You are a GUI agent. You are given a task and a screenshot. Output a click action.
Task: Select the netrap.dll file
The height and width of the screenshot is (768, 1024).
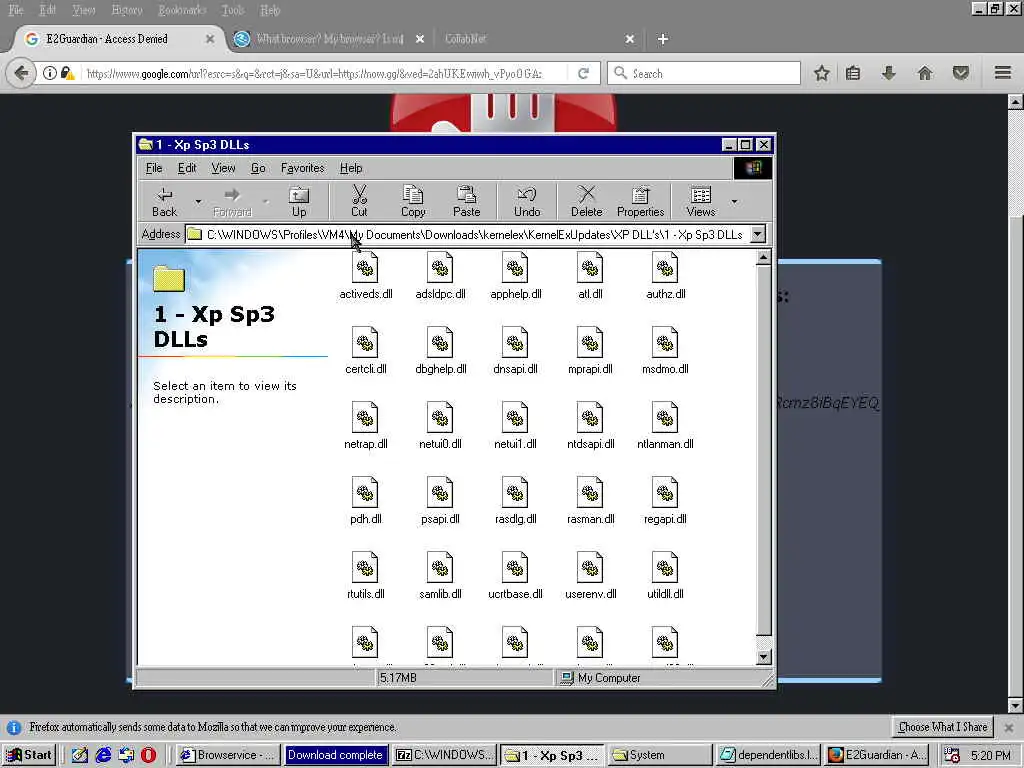(366, 426)
